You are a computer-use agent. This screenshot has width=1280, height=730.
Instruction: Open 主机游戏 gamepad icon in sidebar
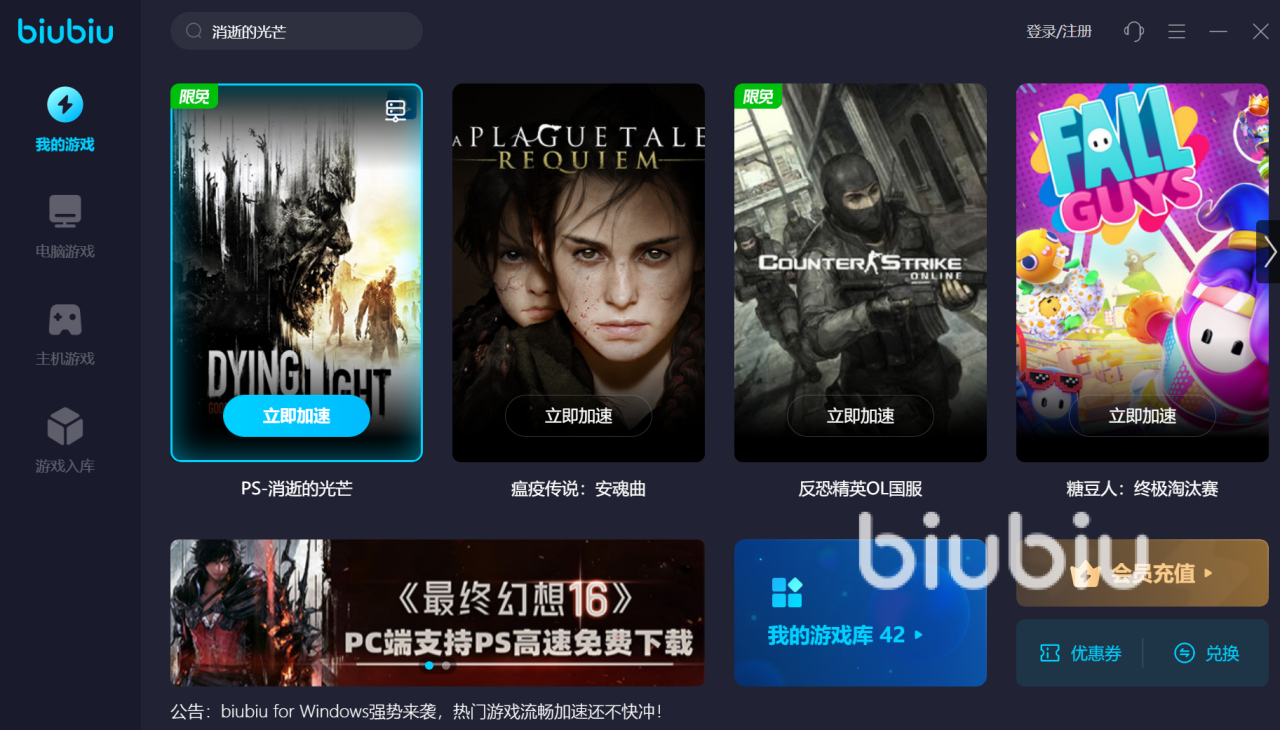pyautogui.click(x=65, y=319)
